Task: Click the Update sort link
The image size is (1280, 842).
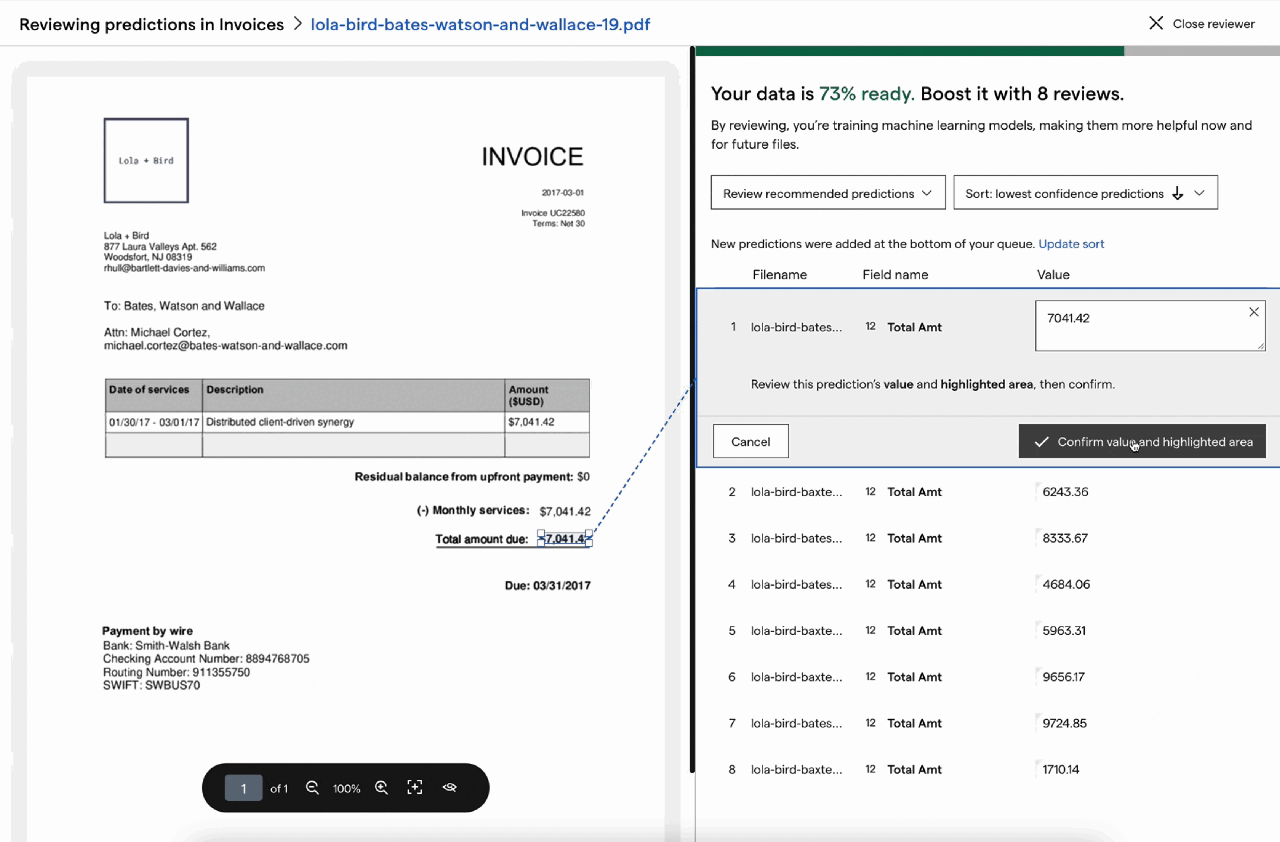Action: pos(1071,244)
